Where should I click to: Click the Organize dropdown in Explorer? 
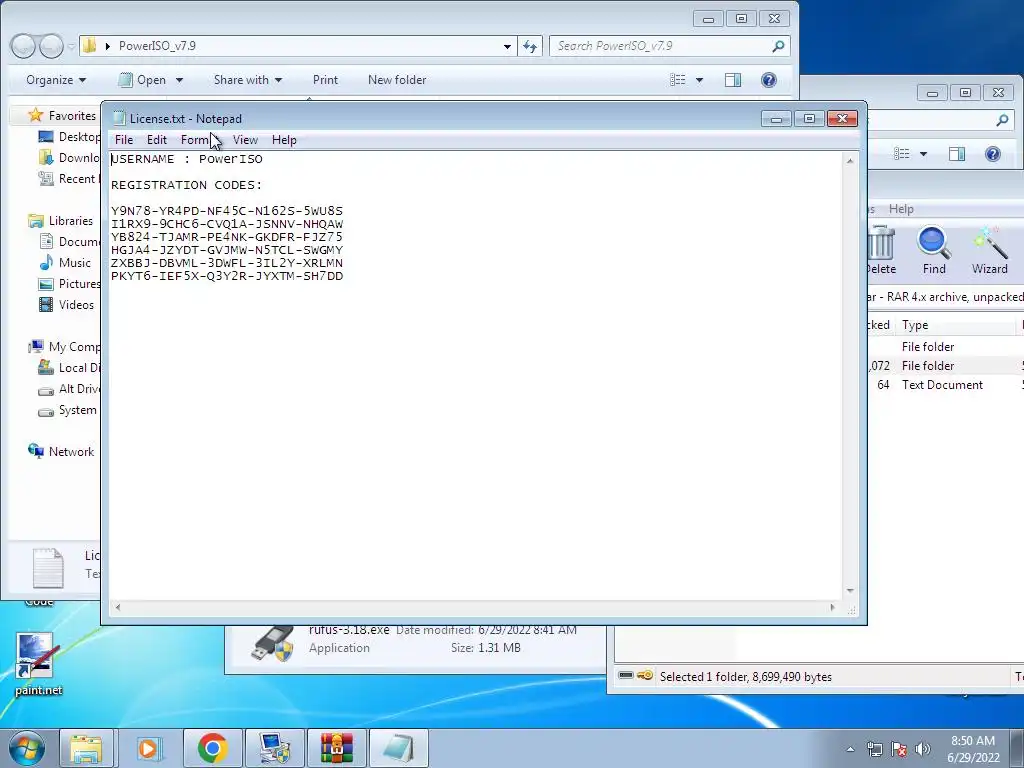click(56, 80)
